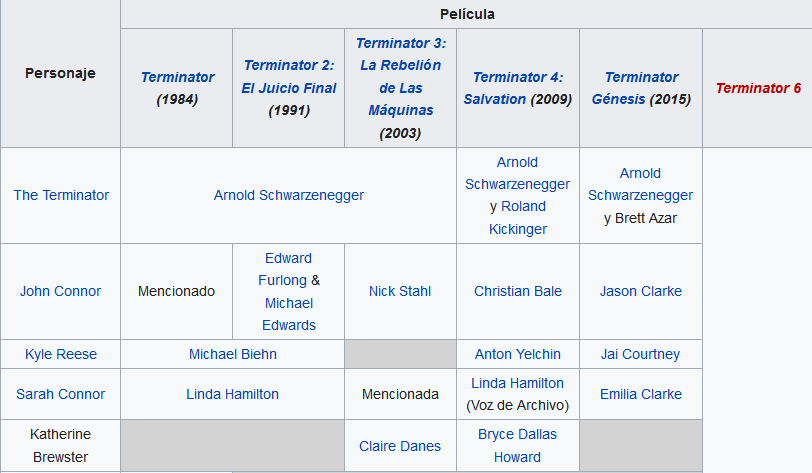The height and width of the screenshot is (473, 812).
Task: Click the red Terminator 6 link
Action: (758, 89)
